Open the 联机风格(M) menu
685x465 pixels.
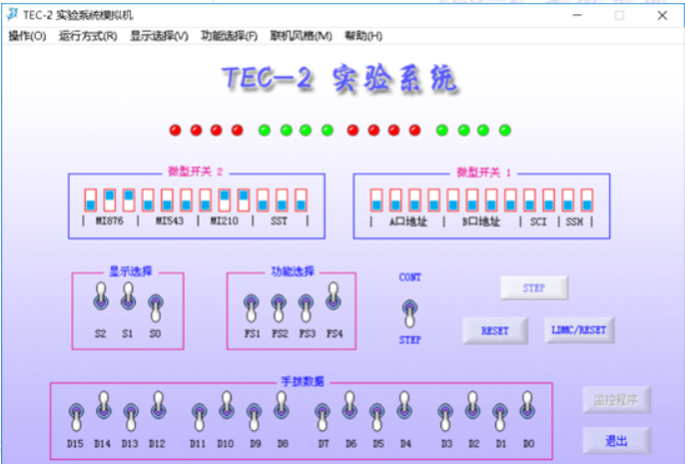point(301,36)
